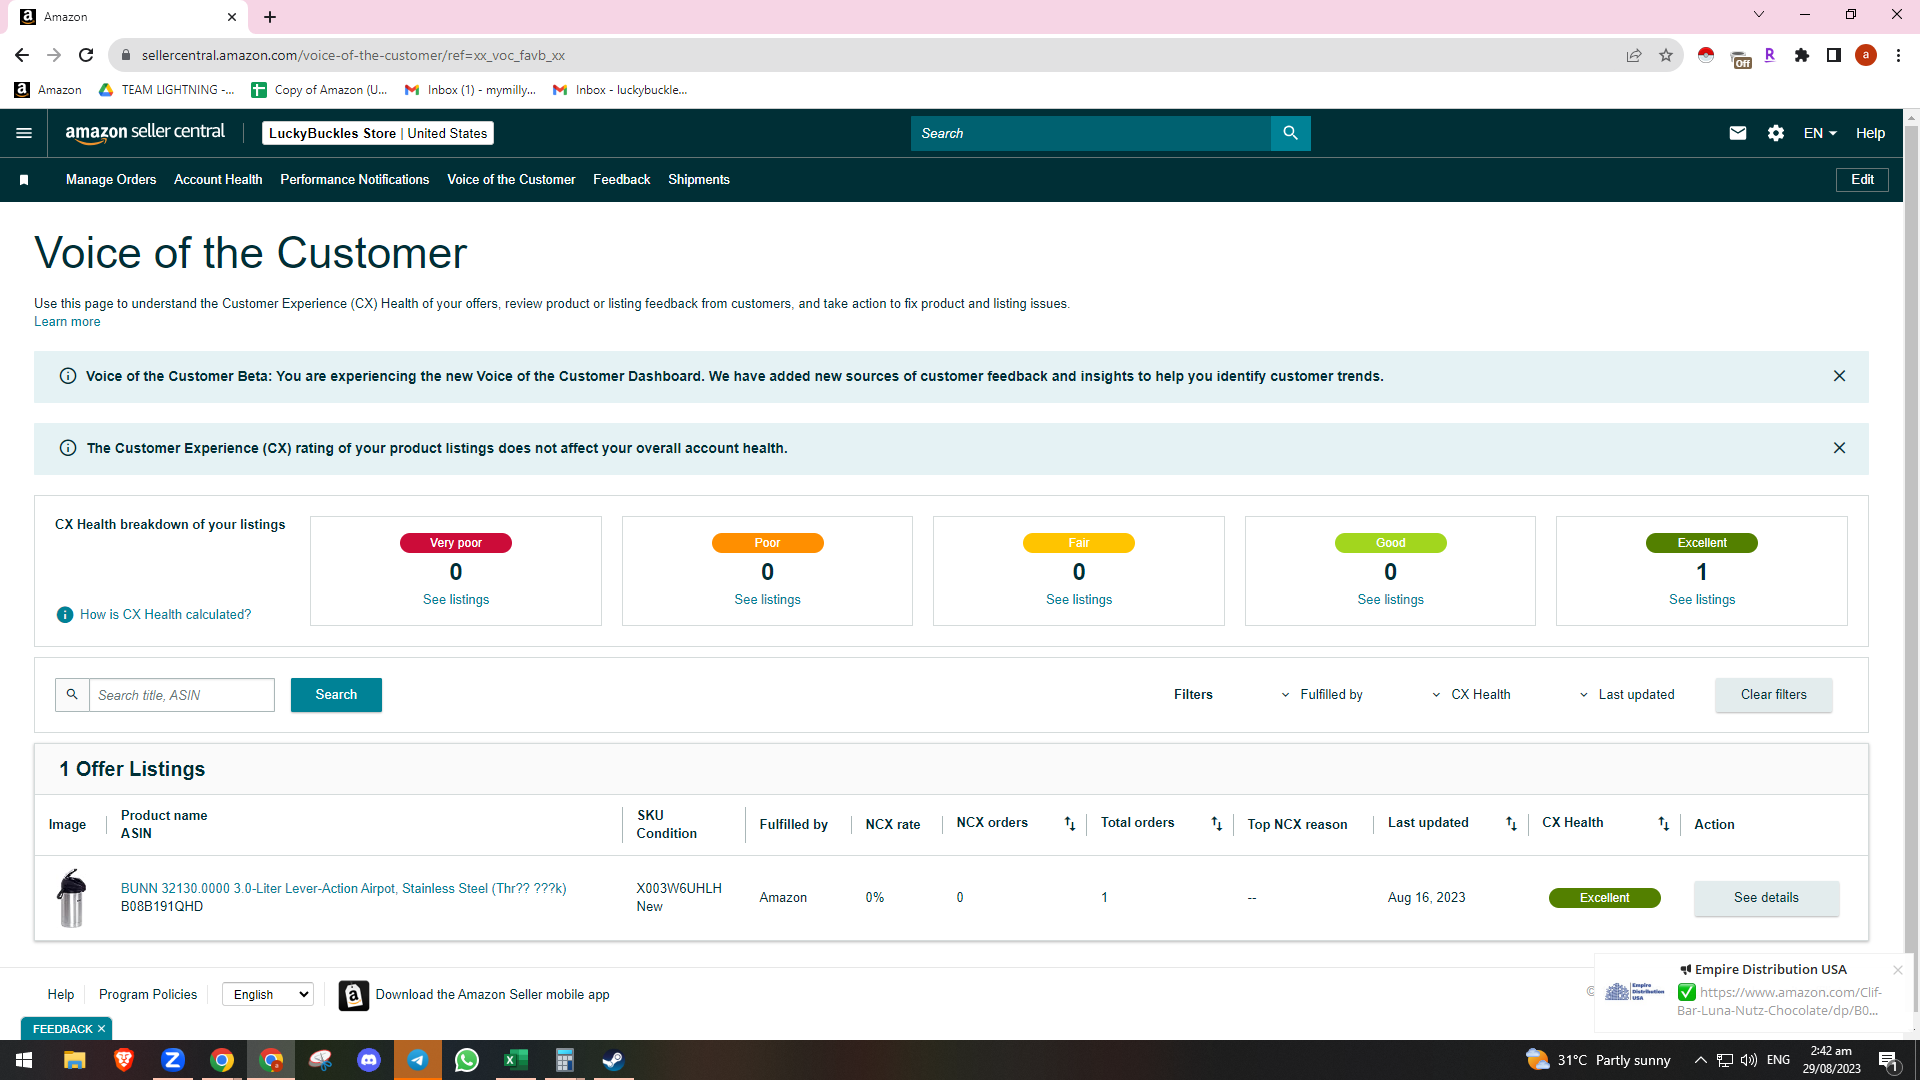Expand the CX Health filter
The width and height of the screenshot is (1920, 1080).
[x=1471, y=695]
